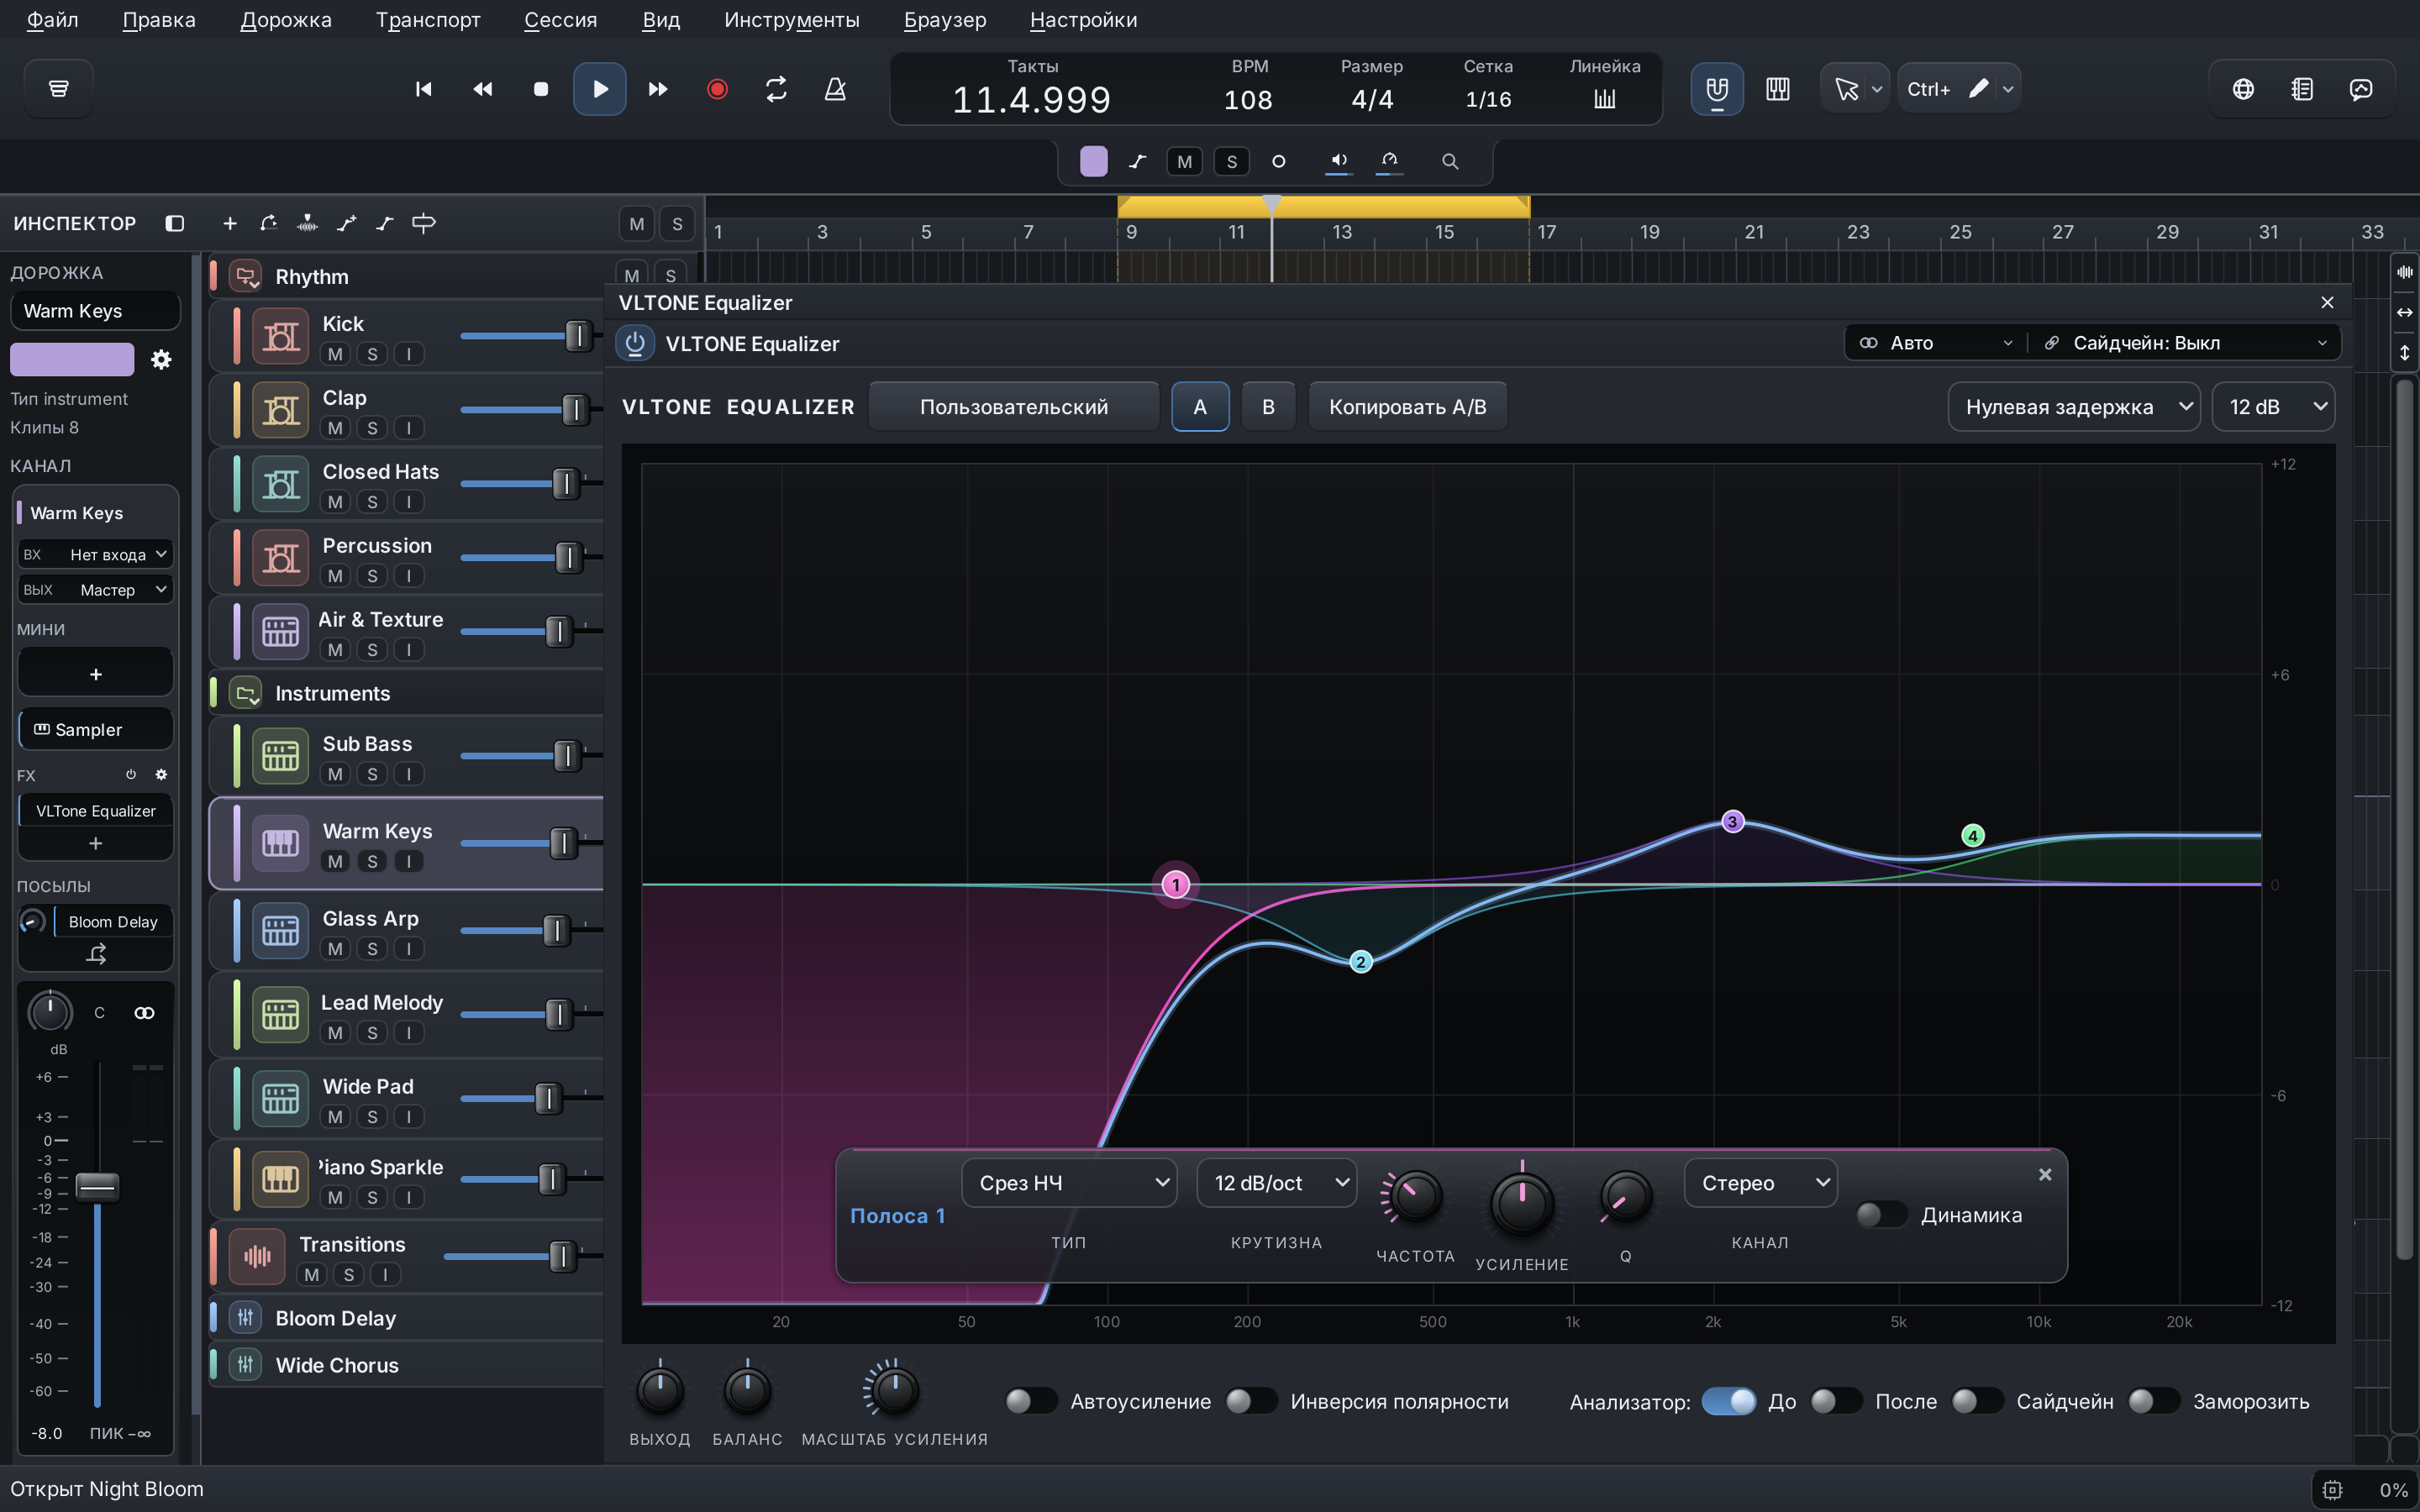The image size is (2420, 1512).
Task: Switch to EQ state B
Action: (x=1268, y=407)
